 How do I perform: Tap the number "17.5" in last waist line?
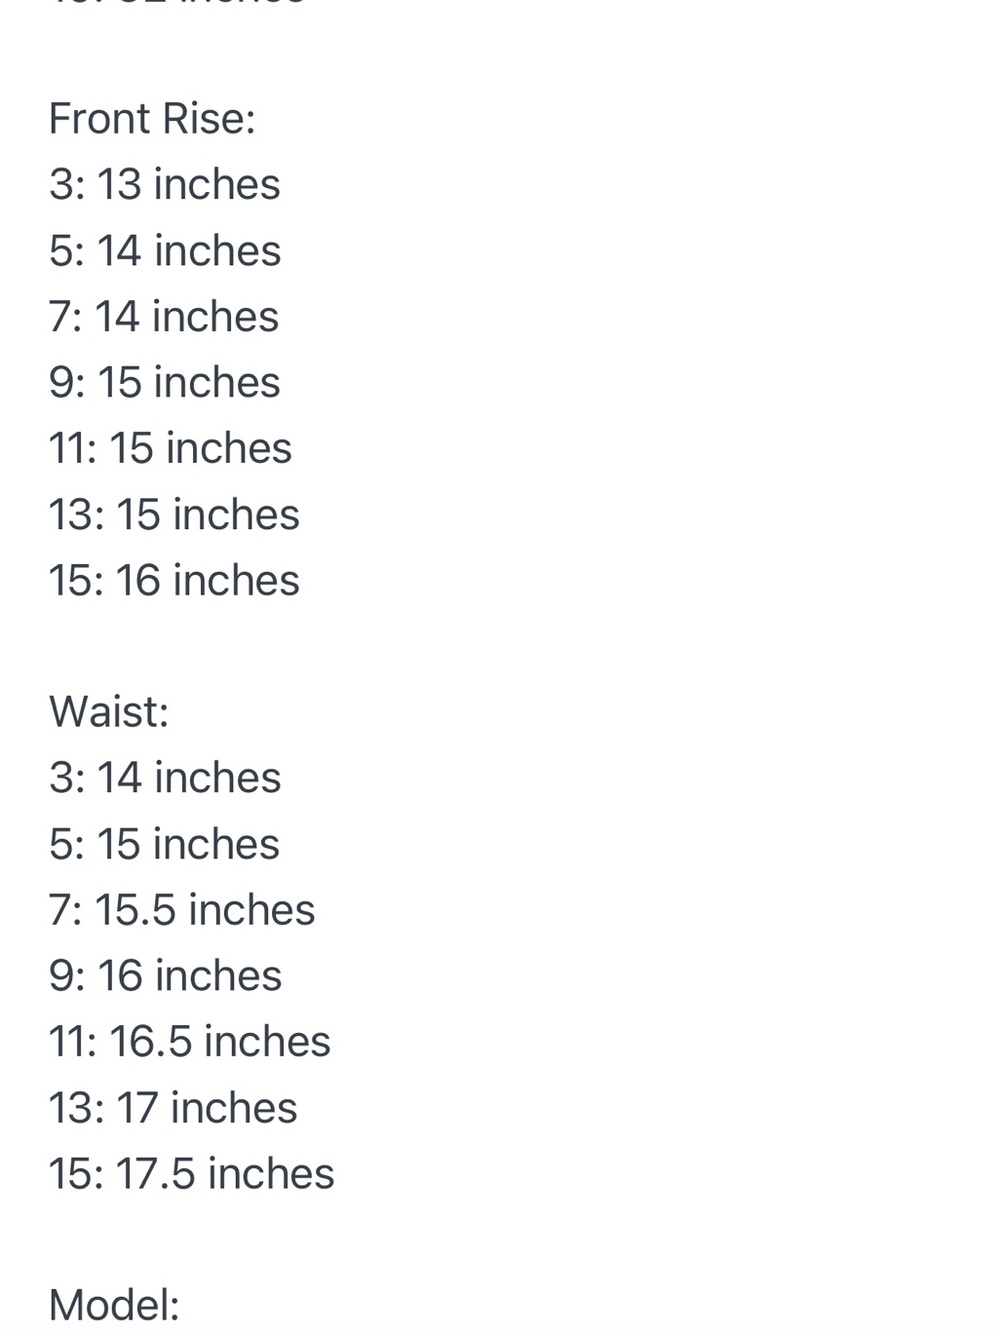point(155,1175)
